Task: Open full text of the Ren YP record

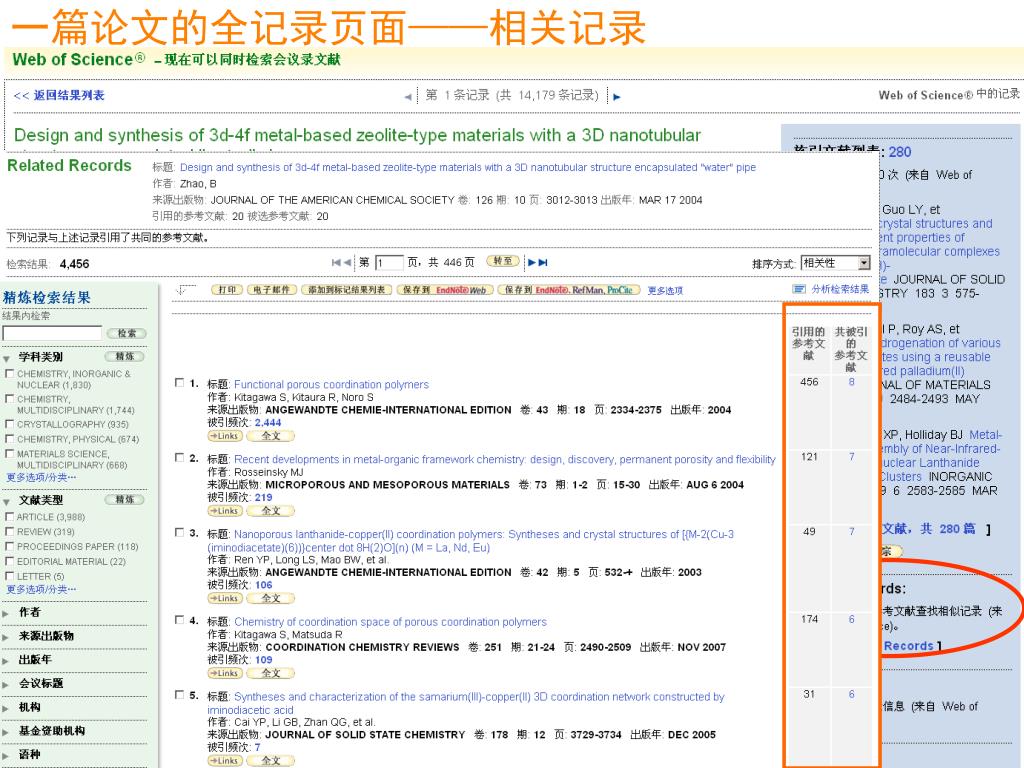Action: 270,598
